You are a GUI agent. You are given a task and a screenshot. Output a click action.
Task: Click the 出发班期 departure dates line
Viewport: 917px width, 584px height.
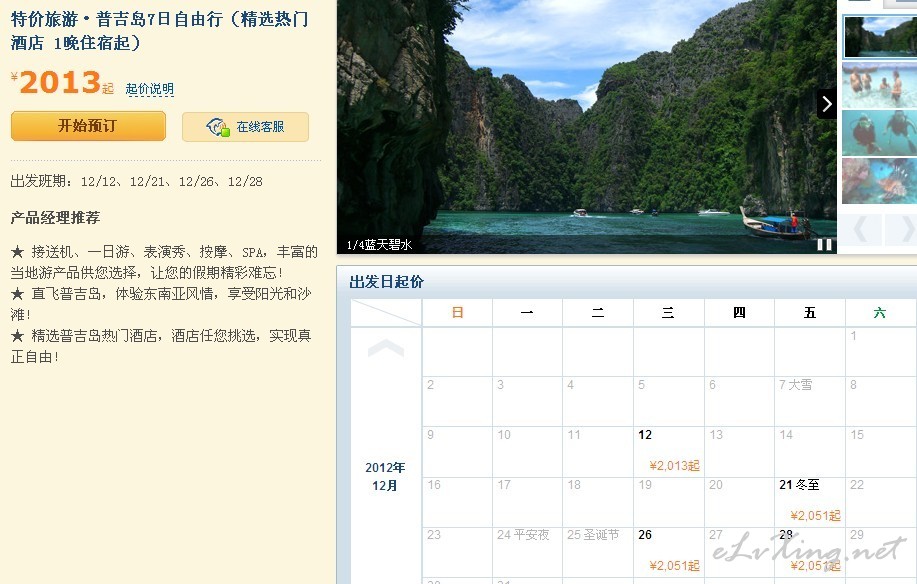(x=136, y=181)
